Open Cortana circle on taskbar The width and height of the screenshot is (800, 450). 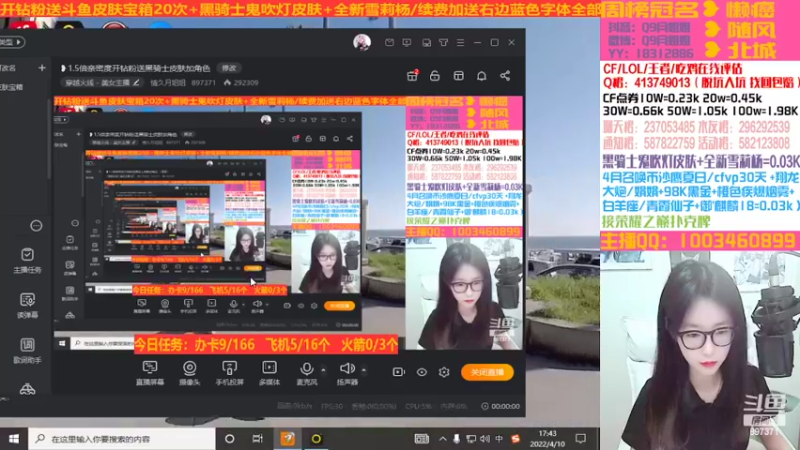(x=230, y=439)
